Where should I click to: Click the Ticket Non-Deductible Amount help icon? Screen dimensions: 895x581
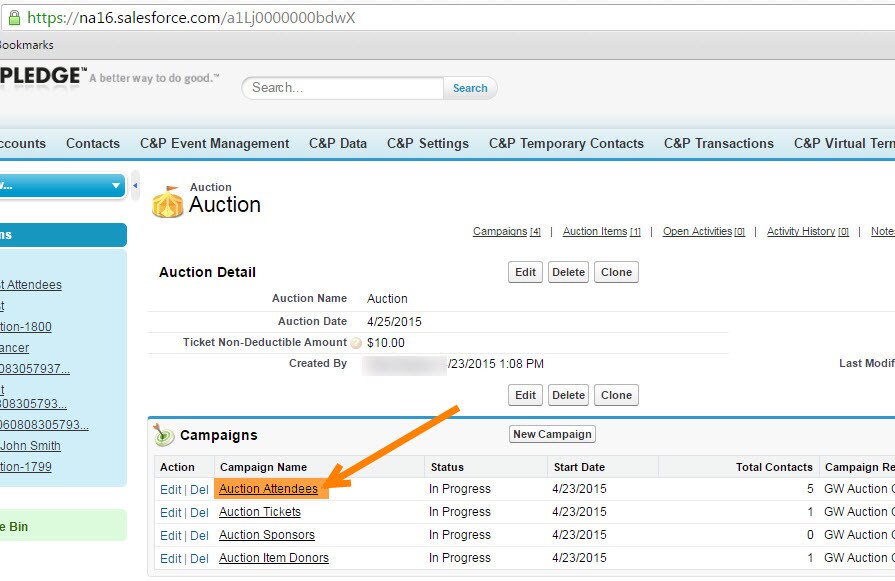click(x=356, y=343)
